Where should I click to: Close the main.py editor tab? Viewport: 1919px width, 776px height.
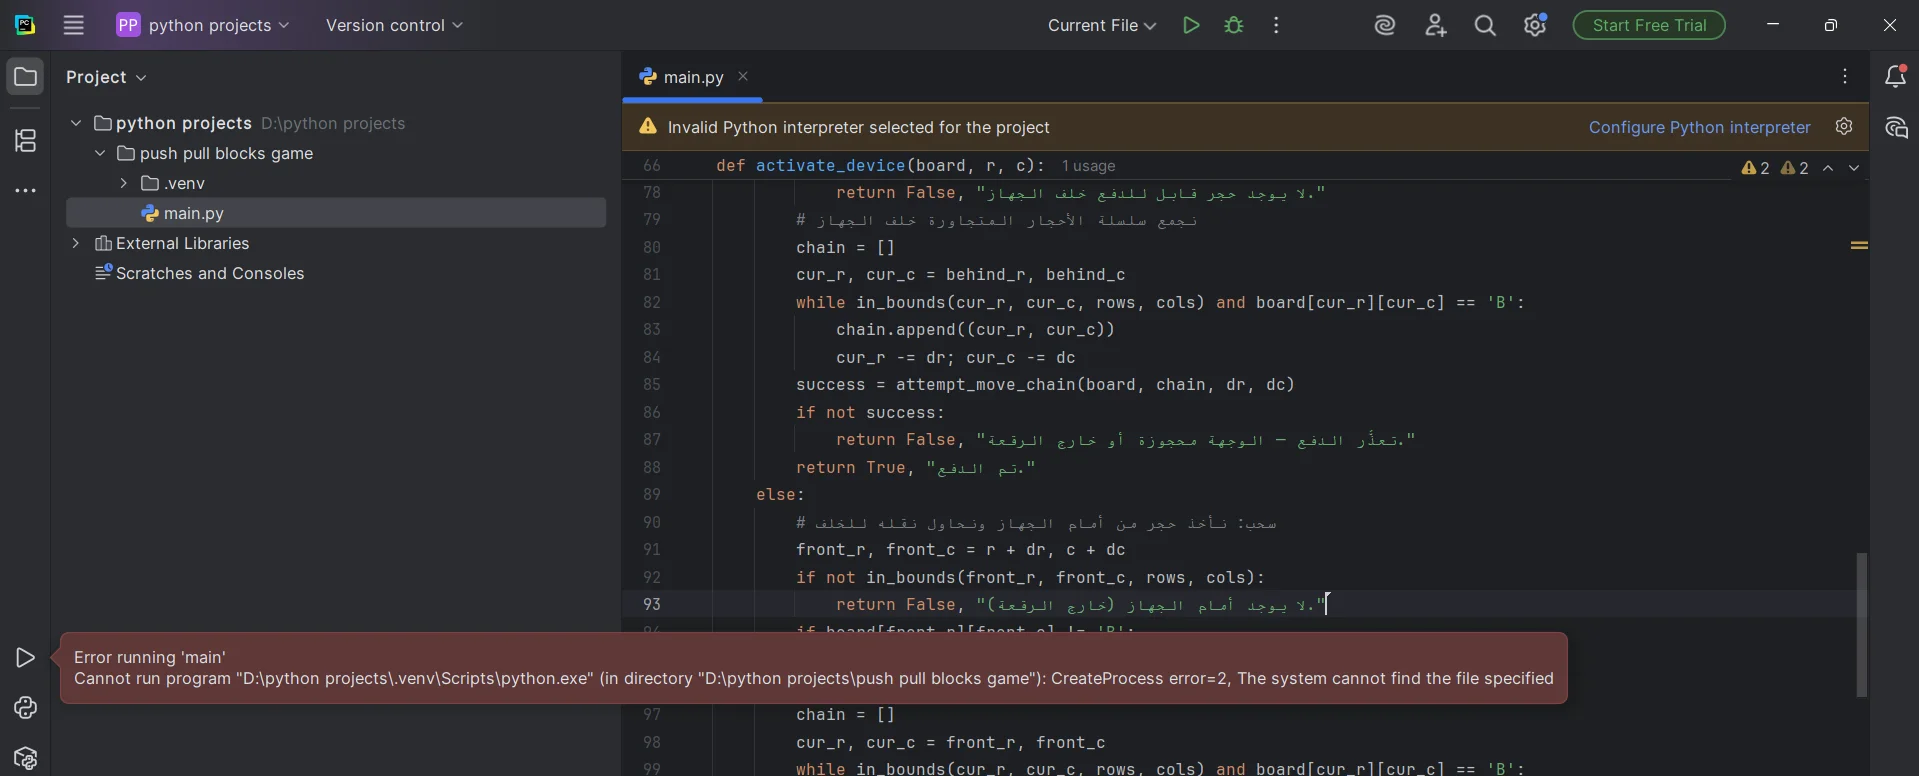pyautogui.click(x=743, y=76)
